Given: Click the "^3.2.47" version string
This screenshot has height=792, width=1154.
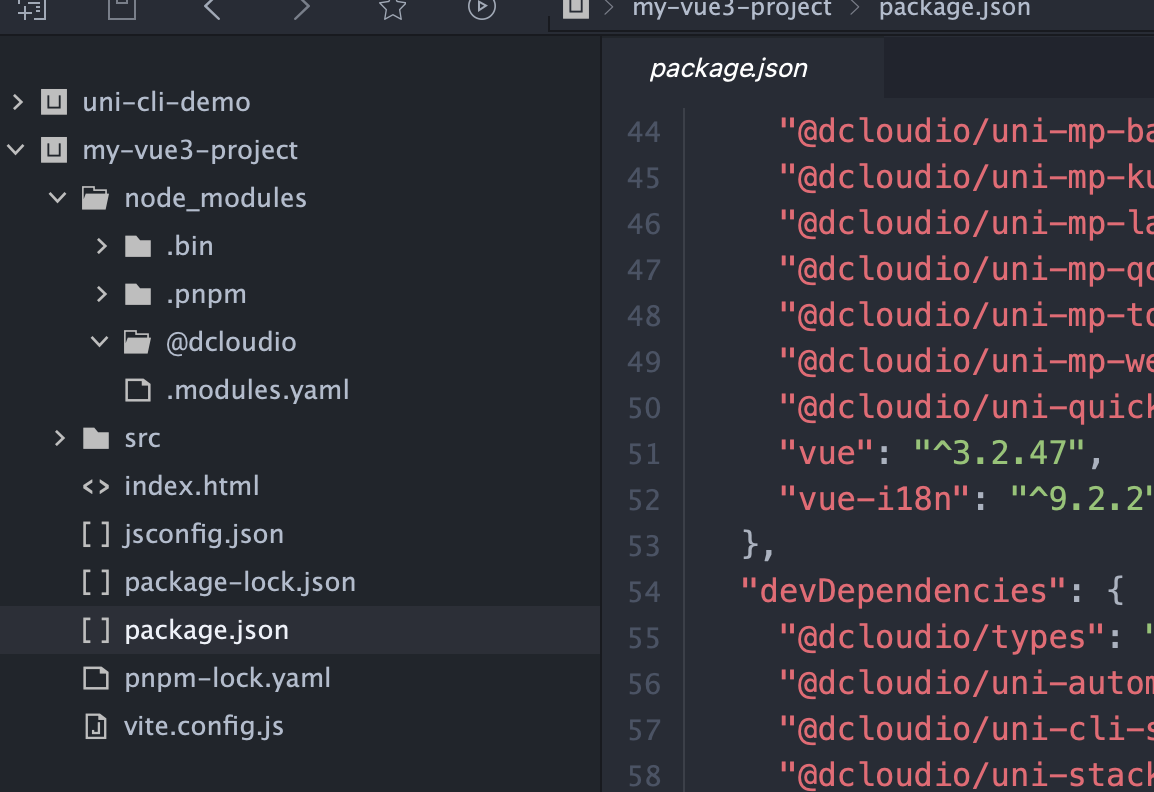Looking at the screenshot, I should tap(999, 453).
